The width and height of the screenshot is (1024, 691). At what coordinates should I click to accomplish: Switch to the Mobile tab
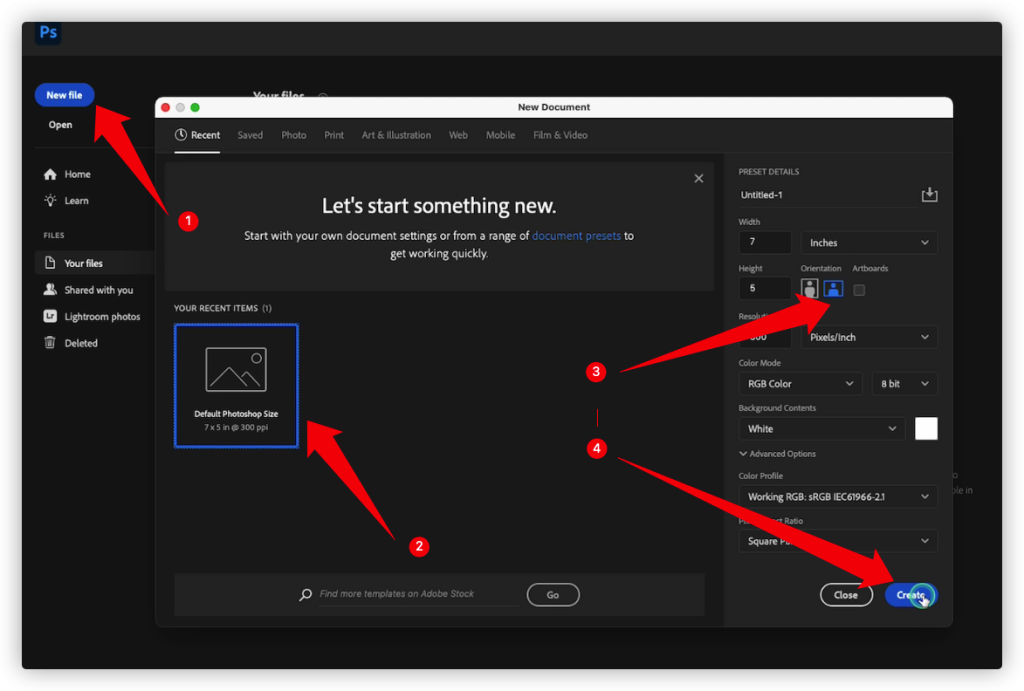(x=500, y=135)
